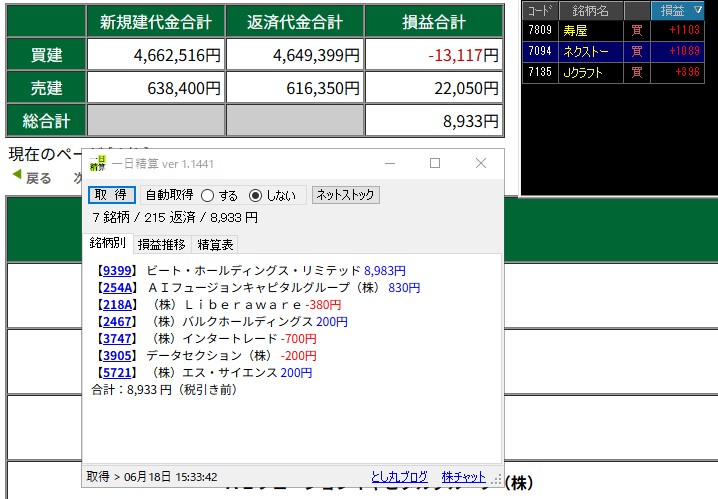Minimize the 一日精算 window
718x499 pixels.
coord(389,163)
